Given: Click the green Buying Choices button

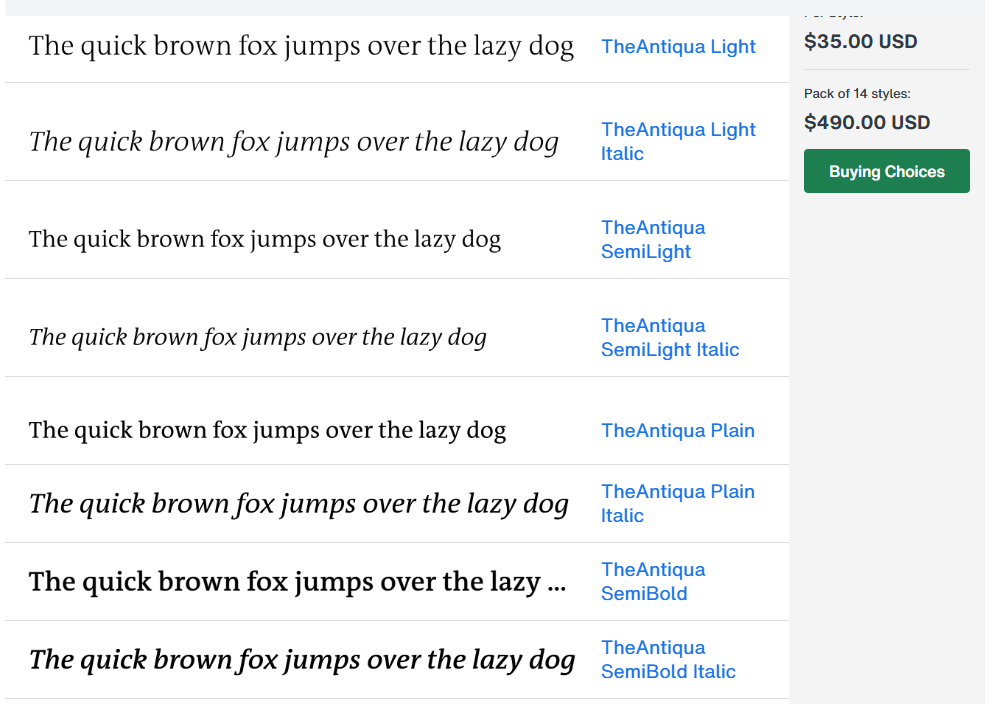Looking at the screenshot, I should 886,170.
